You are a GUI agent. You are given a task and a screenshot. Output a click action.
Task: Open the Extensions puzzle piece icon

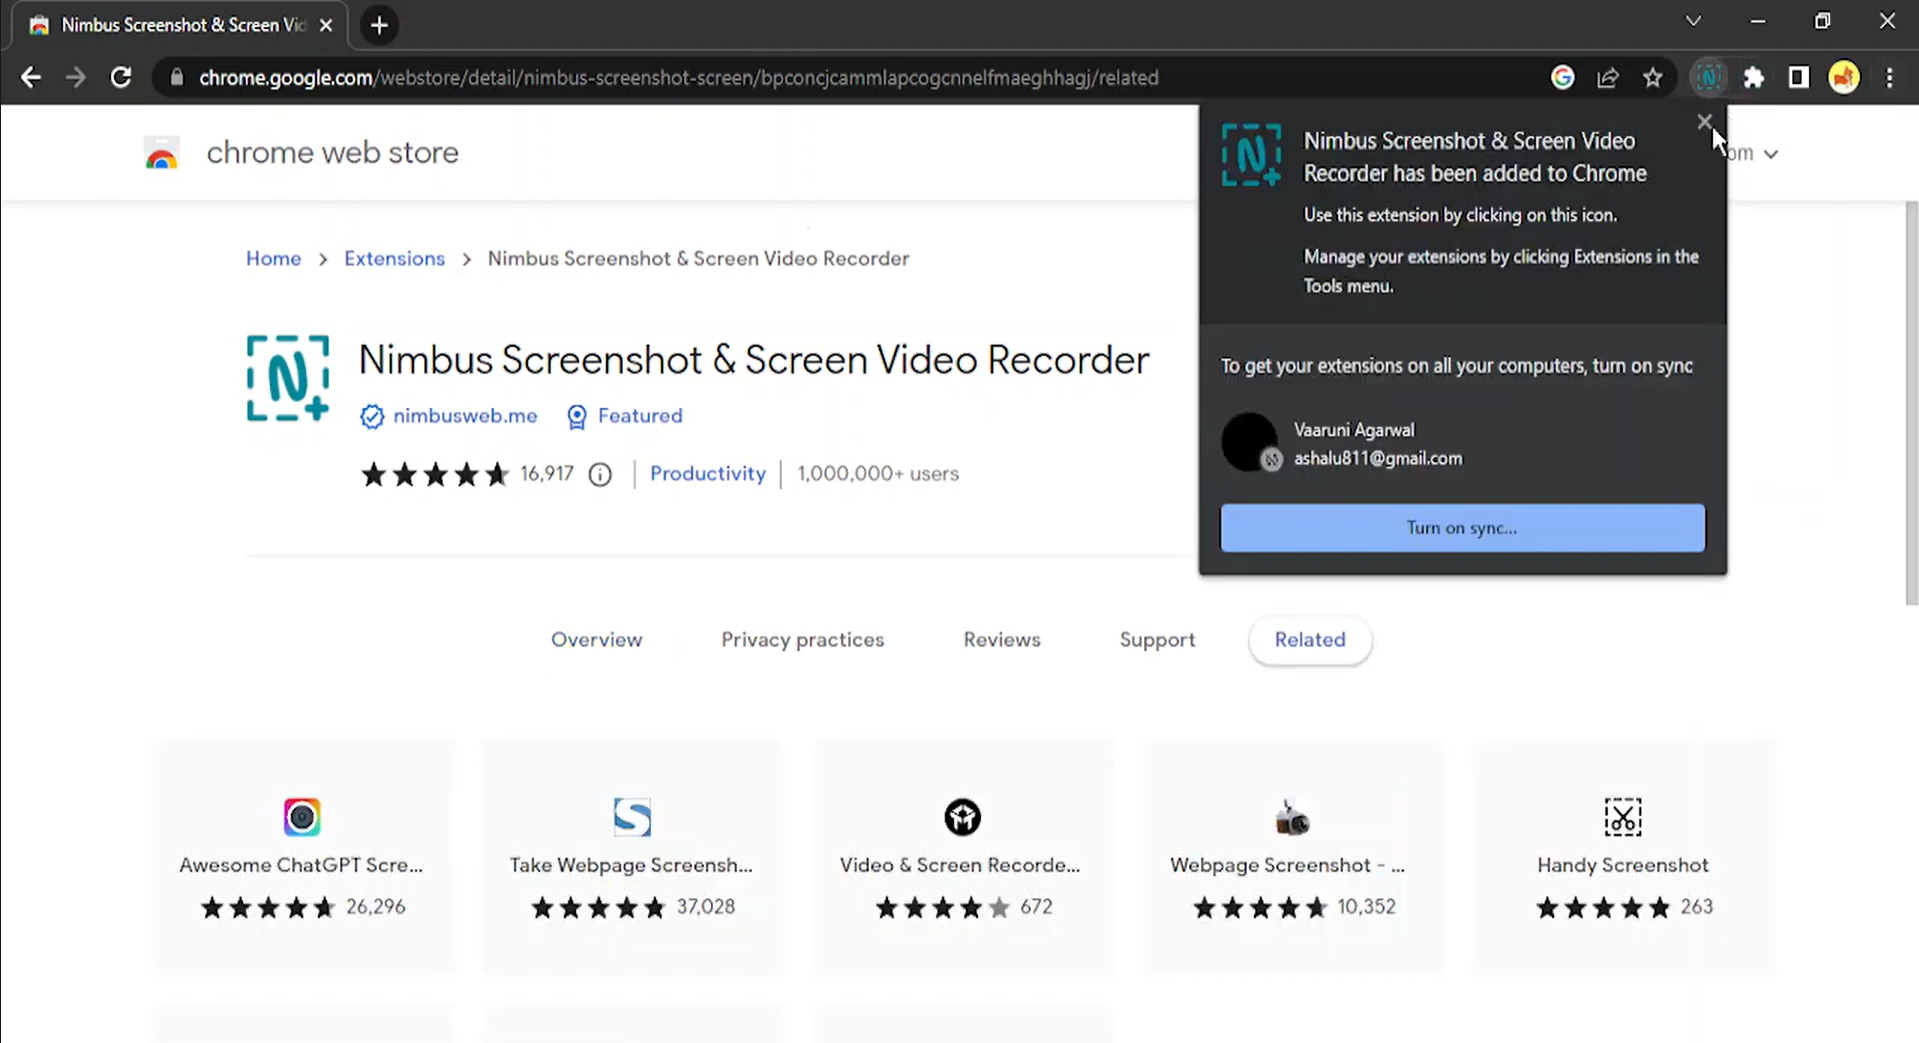click(1753, 77)
